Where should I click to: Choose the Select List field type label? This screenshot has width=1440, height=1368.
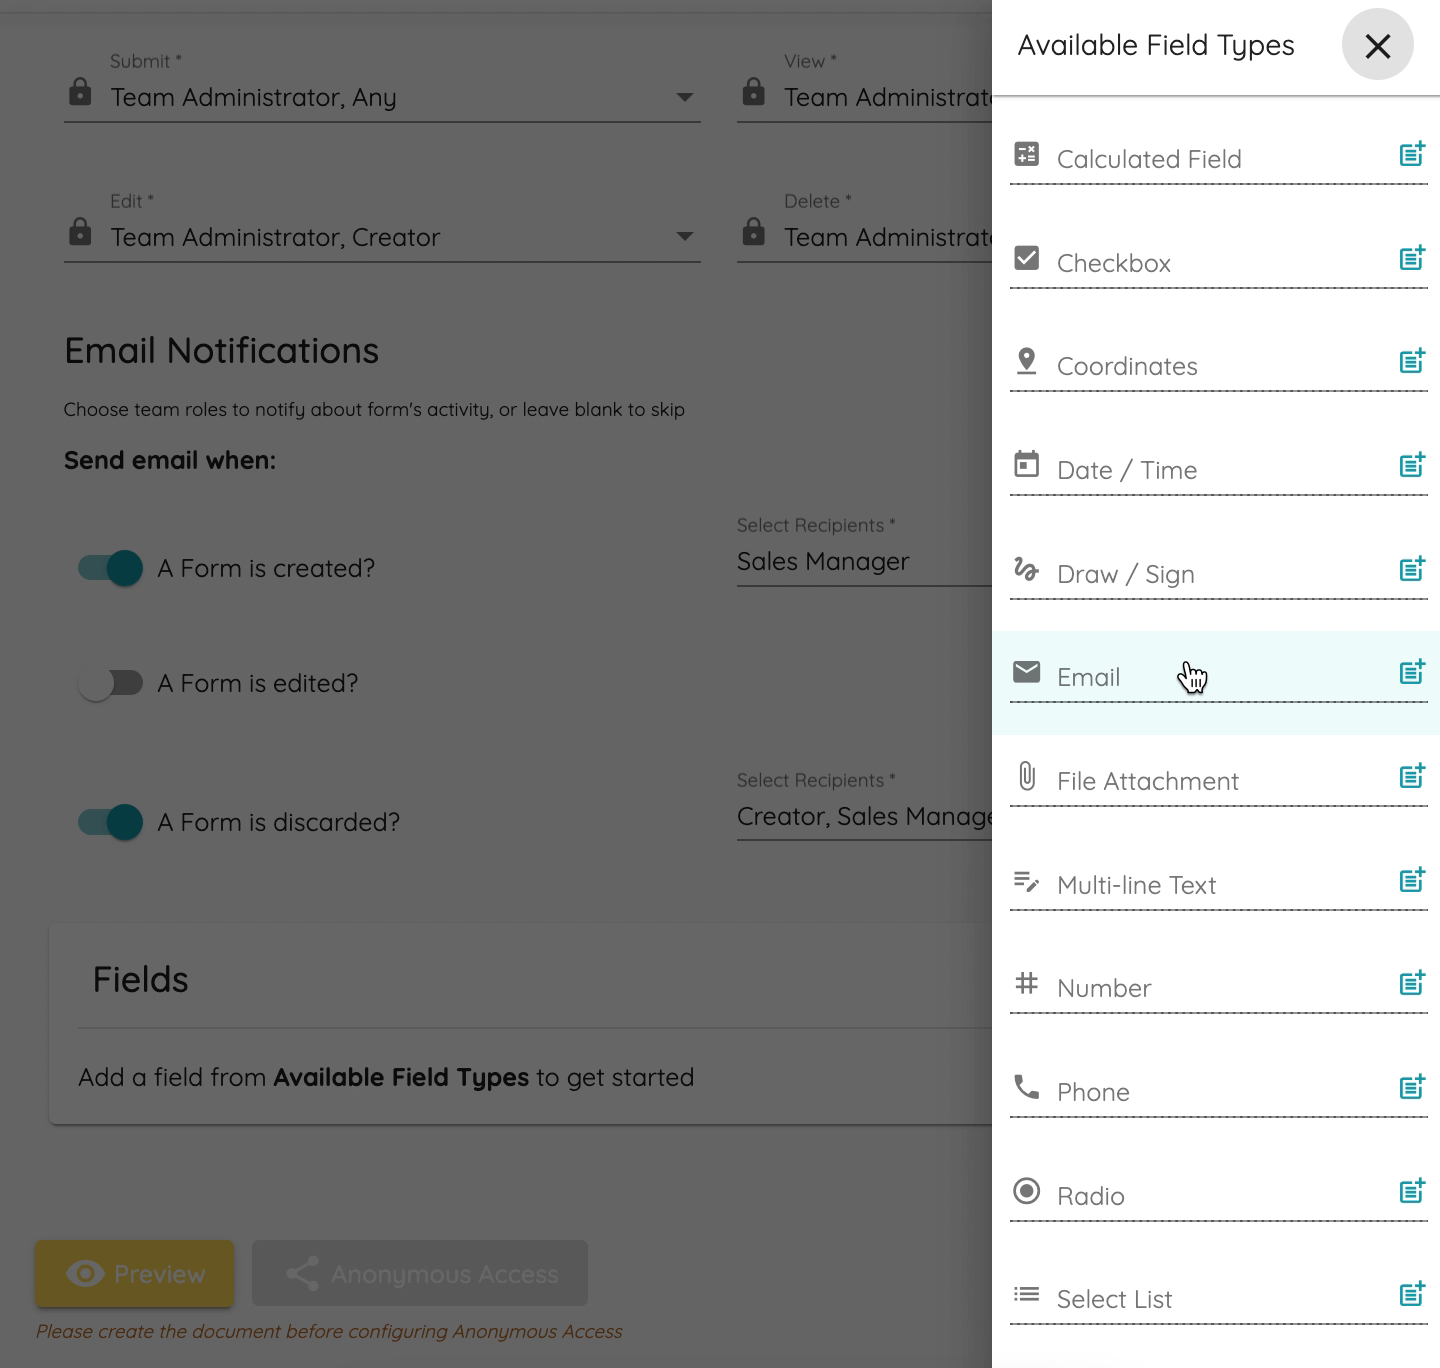point(1114,1299)
